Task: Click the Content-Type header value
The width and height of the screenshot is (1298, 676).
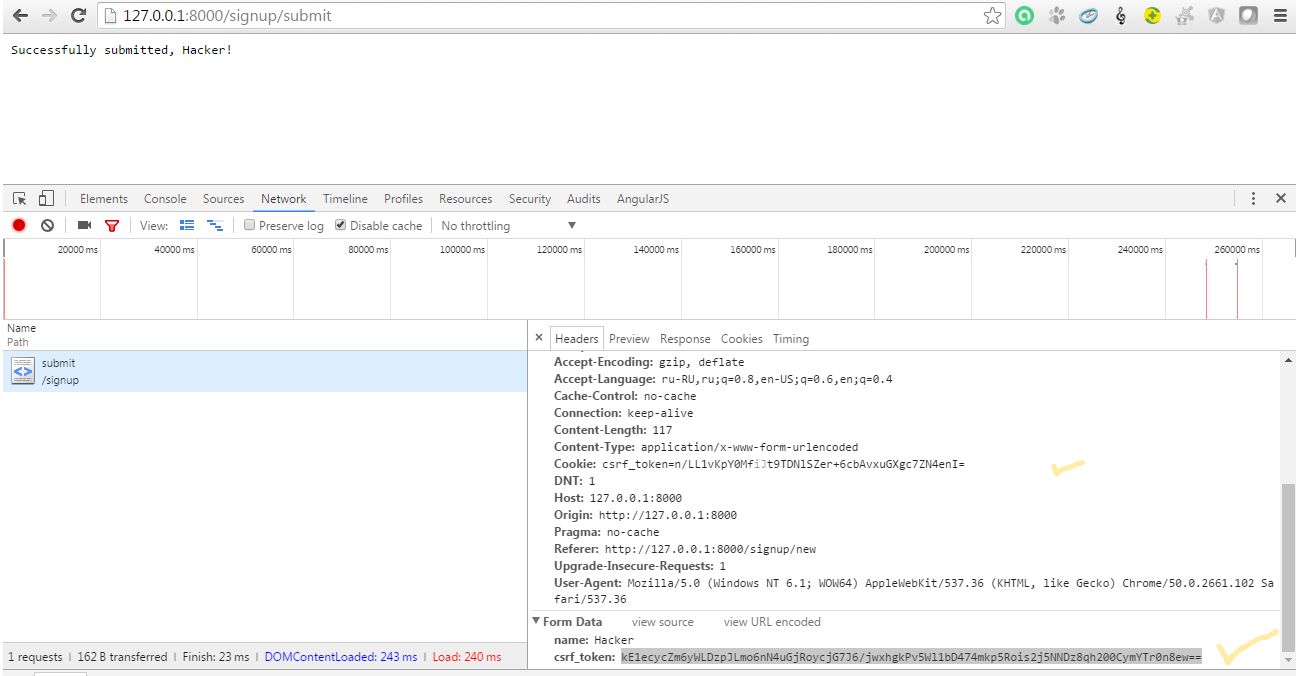Action: click(x=749, y=447)
